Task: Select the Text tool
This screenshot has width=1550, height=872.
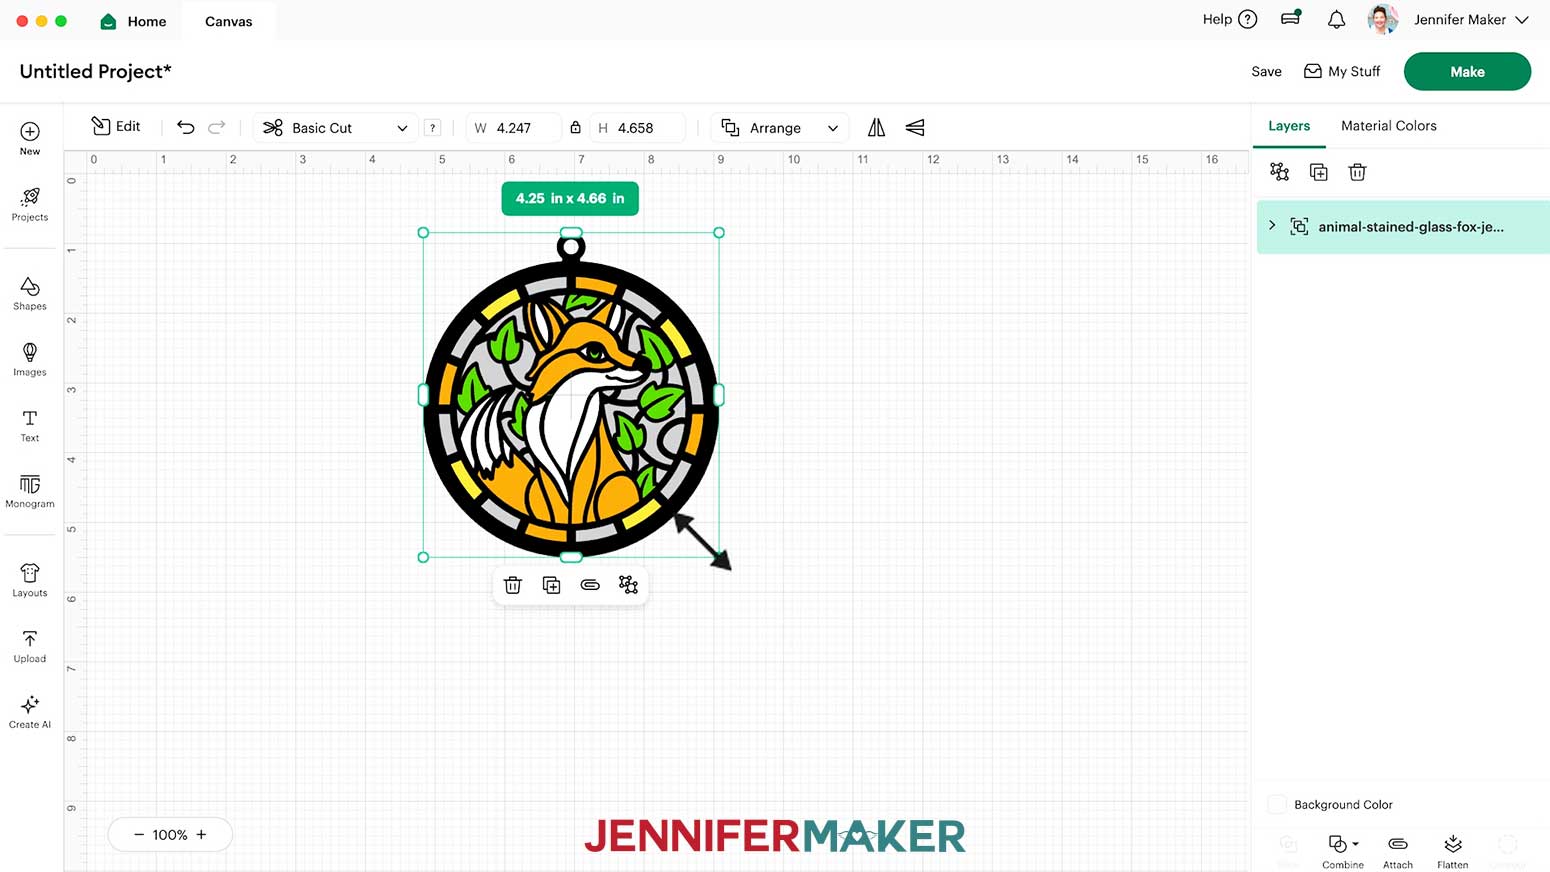Action: click(x=30, y=425)
